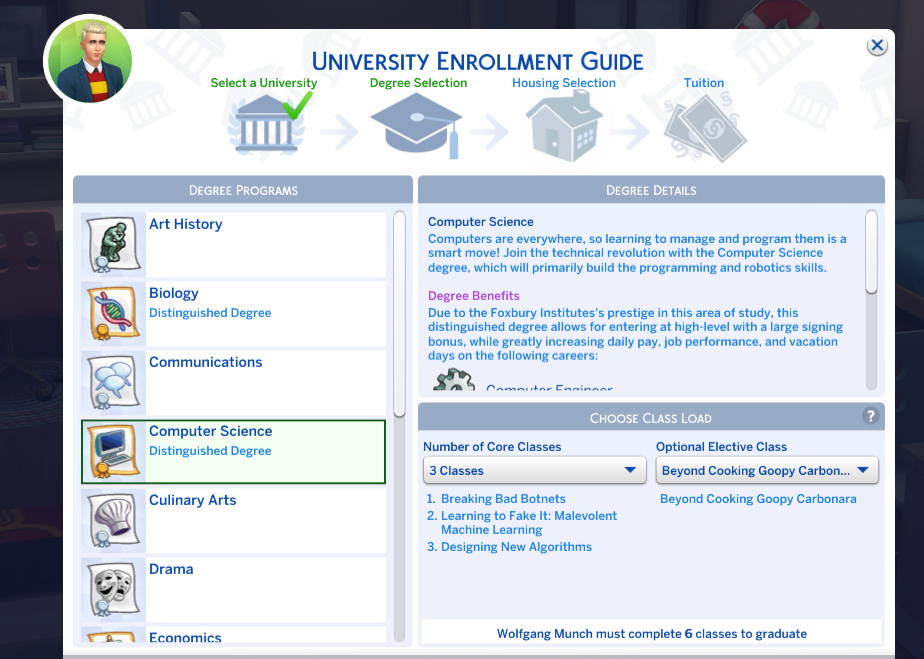Click the Computer Science monitor icon

point(114,452)
